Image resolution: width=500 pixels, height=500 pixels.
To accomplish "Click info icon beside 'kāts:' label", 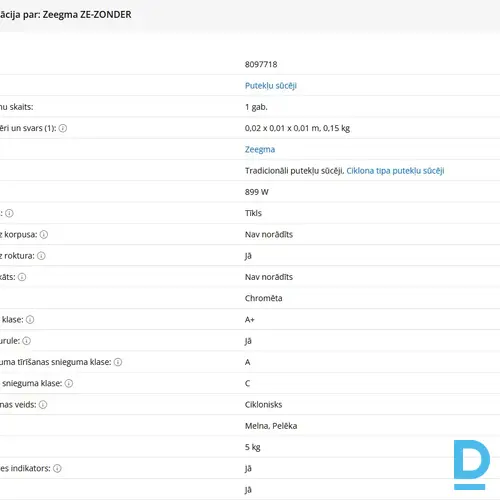I will coord(22,277).
